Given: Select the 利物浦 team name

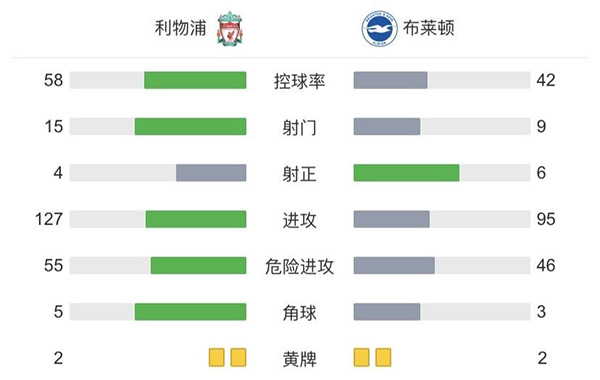Looking at the screenshot, I should coord(181,28).
